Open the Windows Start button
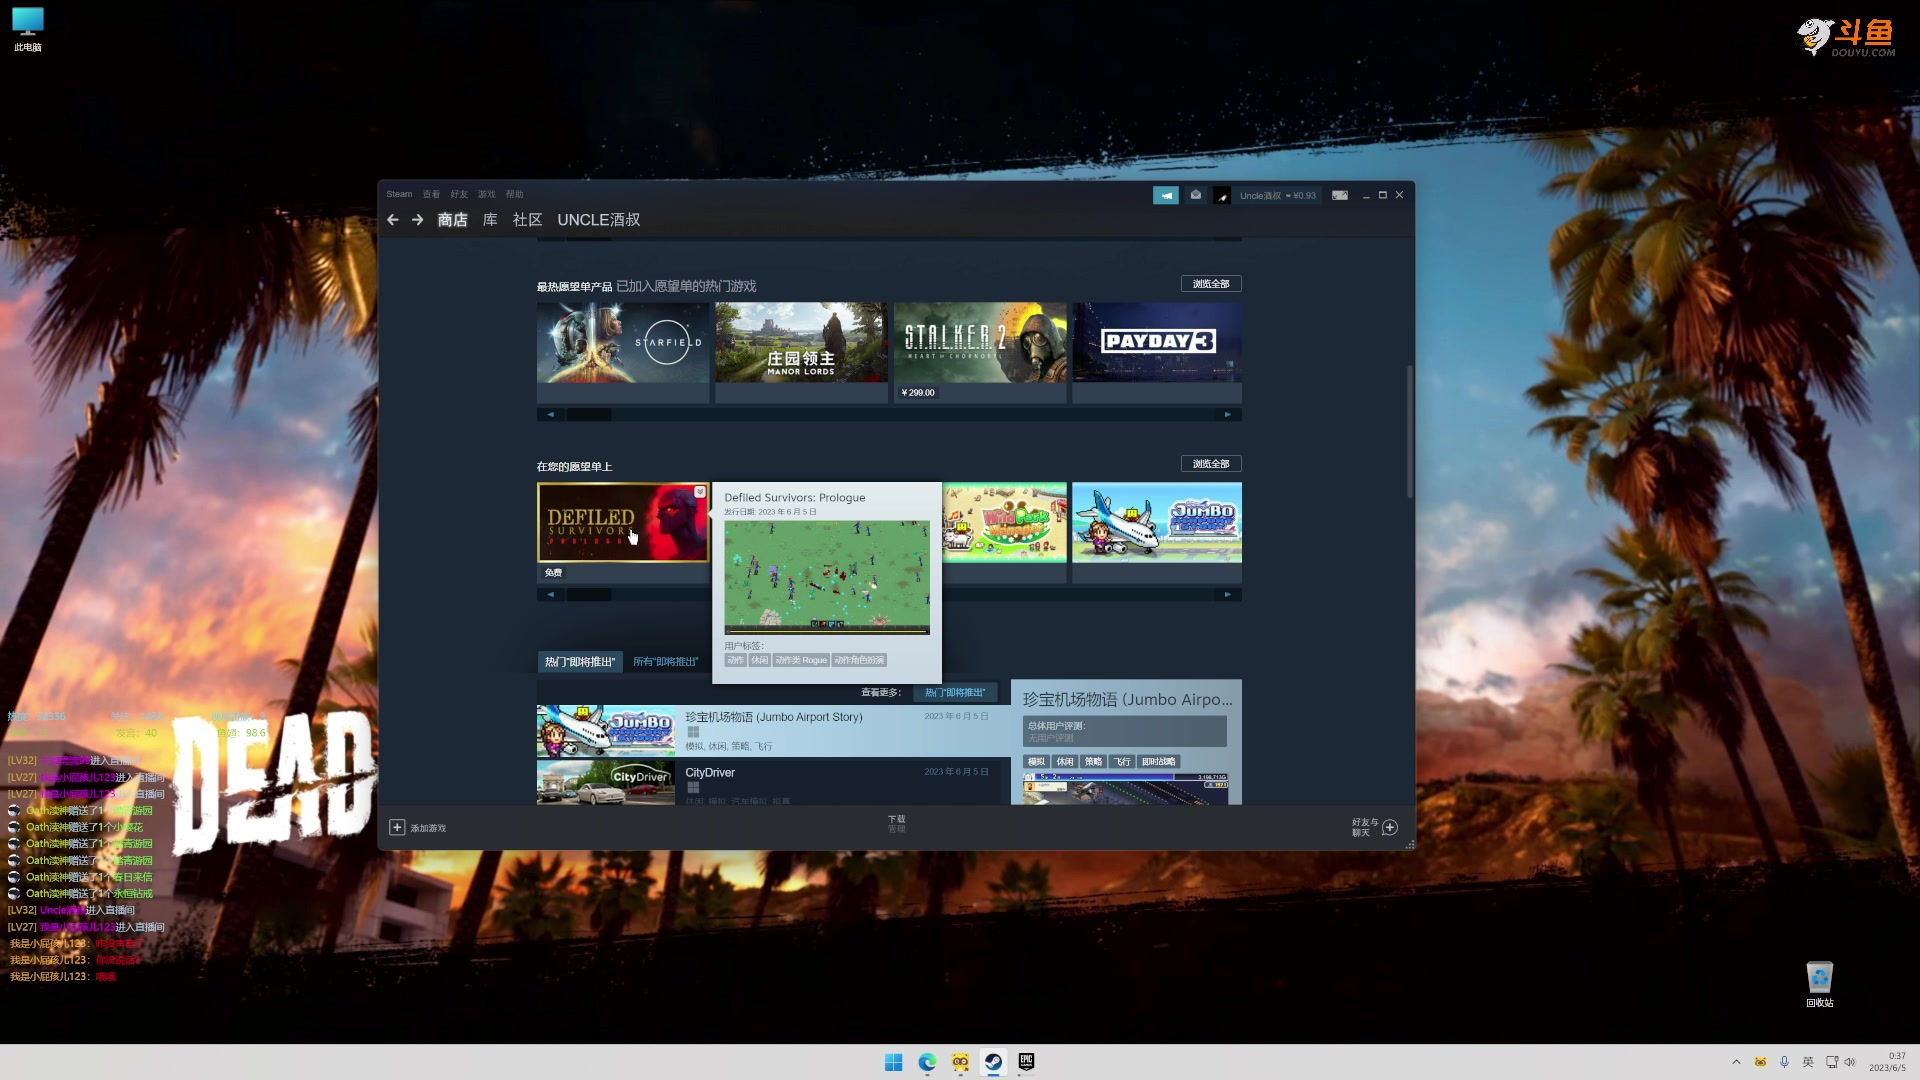This screenshot has width=1920, height=1080. coord(894,1062)
